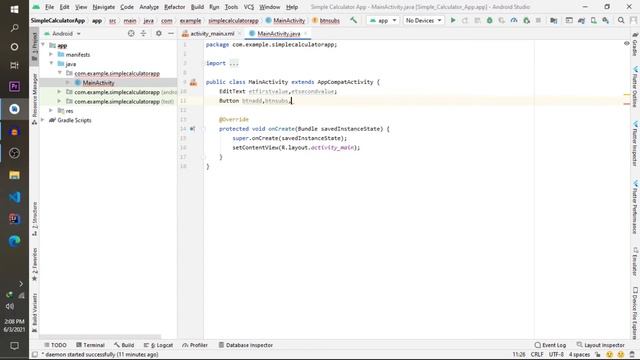The height and width of the screenshot is (360, 640).
Task: Click the 4 spaces indent indicator
Action: click(x=580, y=355)
